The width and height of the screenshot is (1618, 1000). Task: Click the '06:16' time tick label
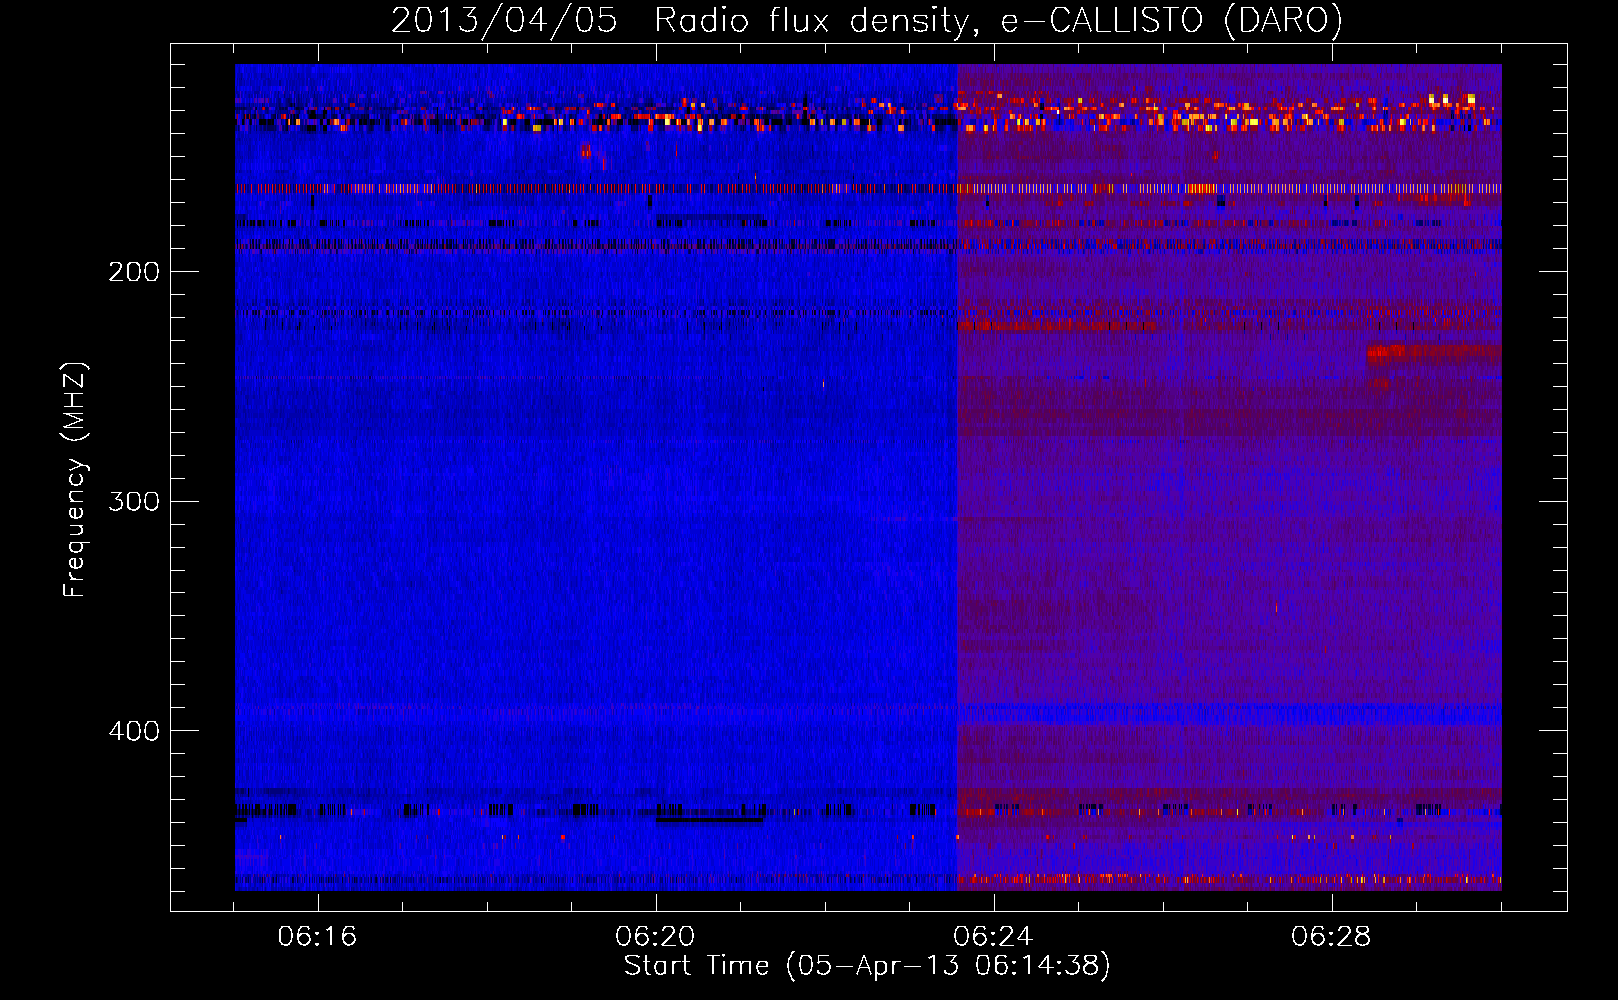[x=317, y=937]
